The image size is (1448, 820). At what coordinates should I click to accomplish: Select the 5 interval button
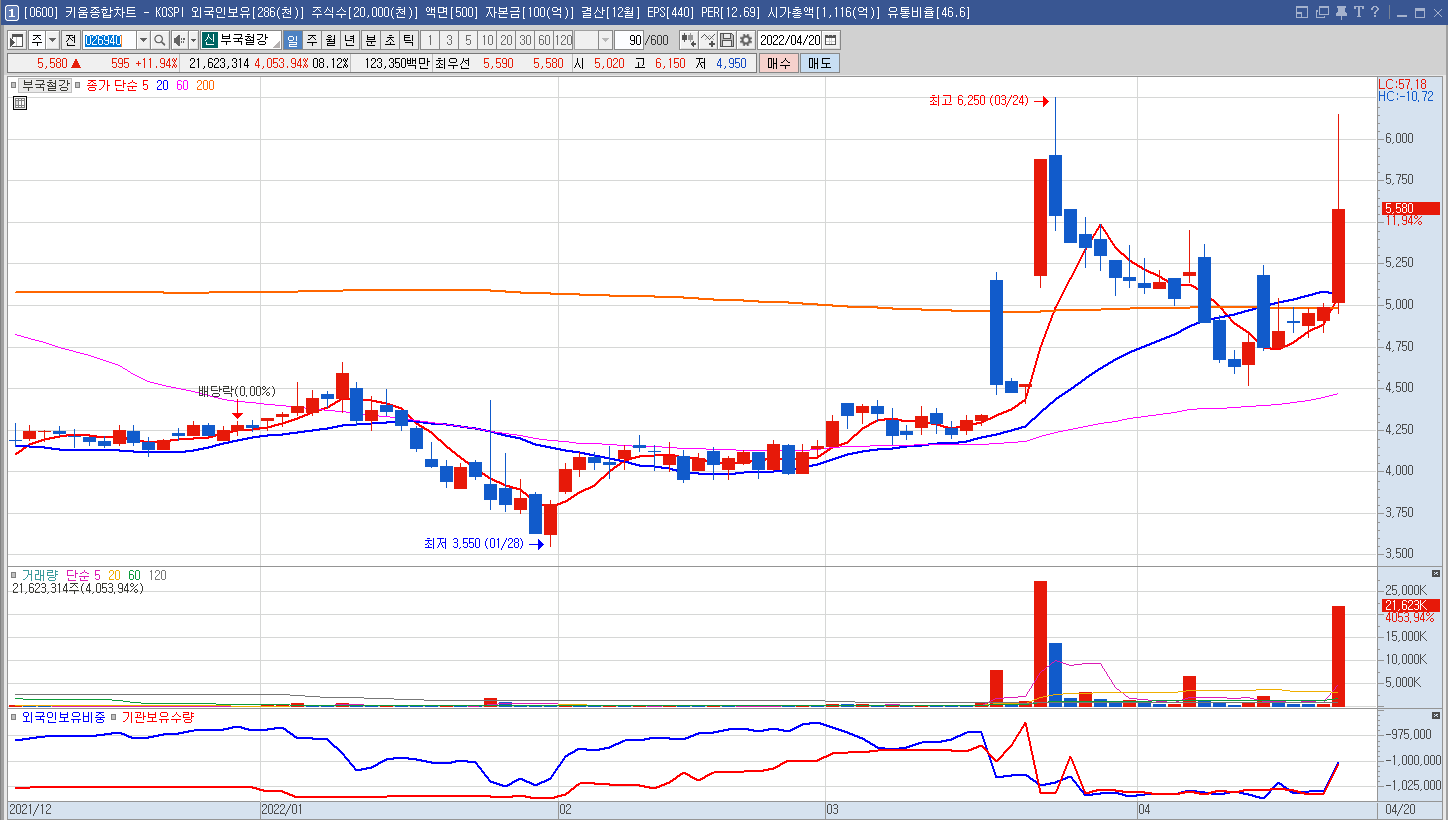(x=468, y=40)
